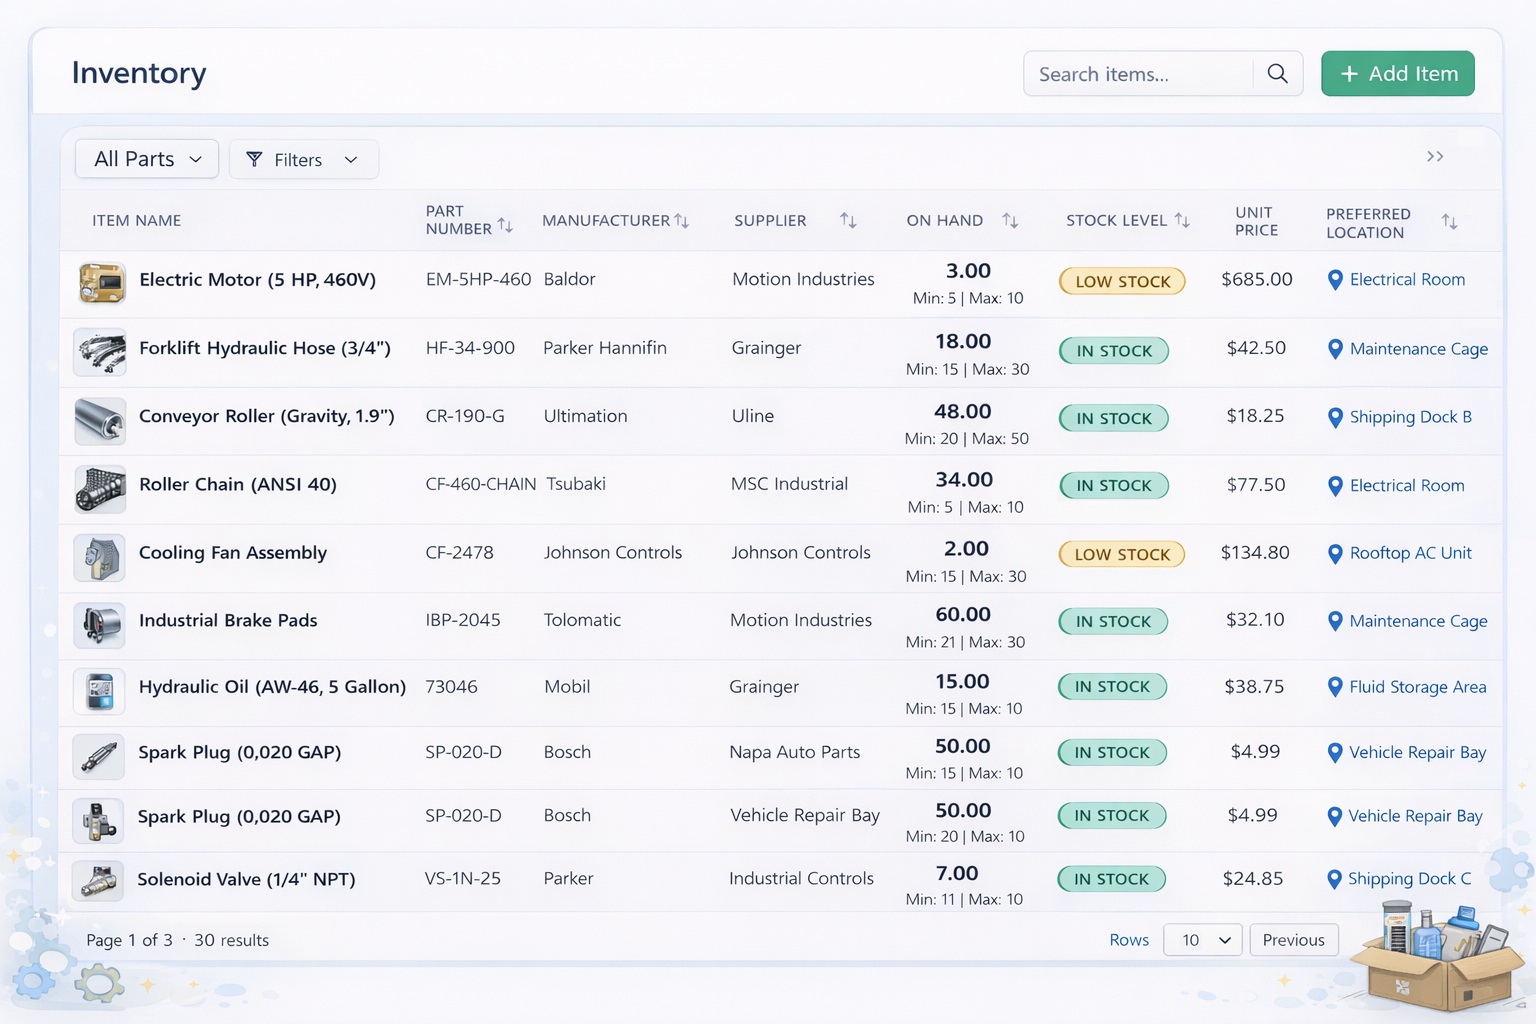Viewport: 1536px width, 1024px height.
Task: Open Electric Motor item thumbnail
Action: tap(101, 282)
